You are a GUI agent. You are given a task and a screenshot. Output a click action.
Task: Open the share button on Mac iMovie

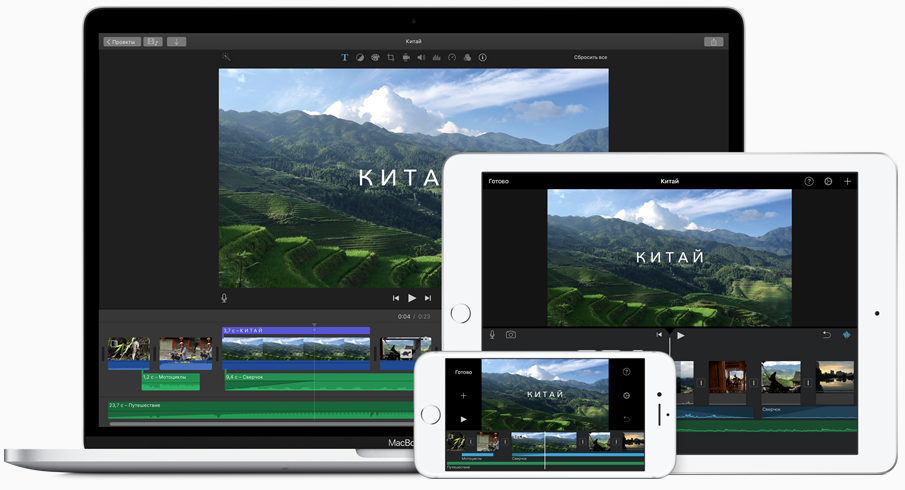(713, 42)
